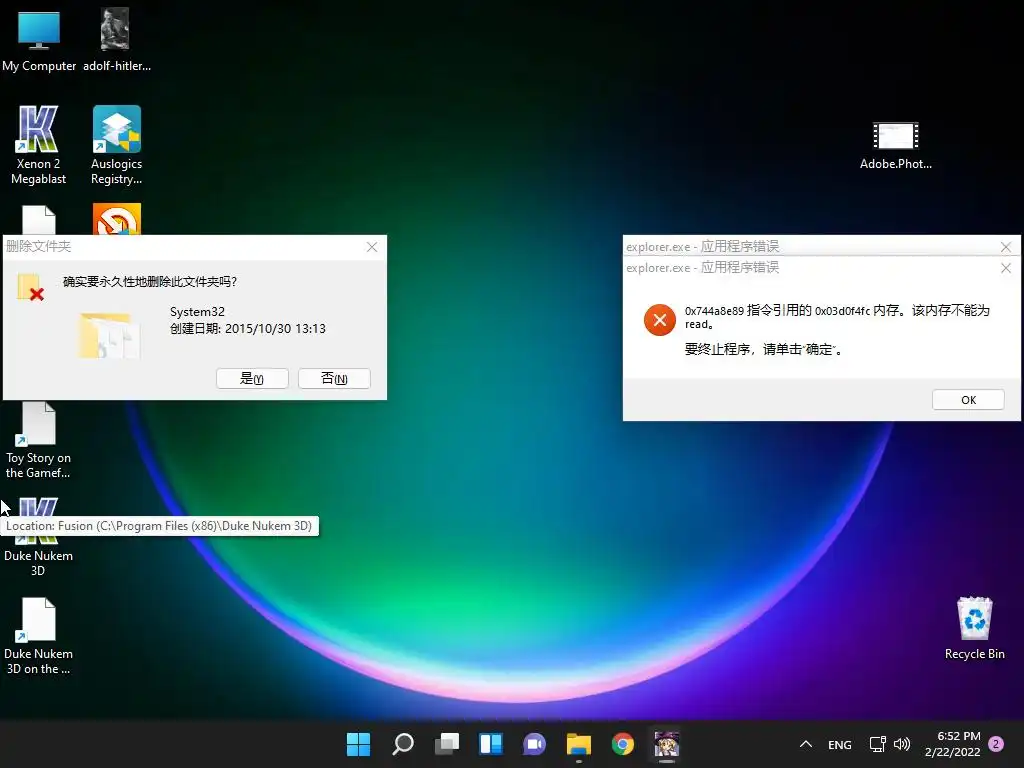Open File Explorer from the taskbar
Viewport: 1024px width, 768px height.
(x=579, y=744)
